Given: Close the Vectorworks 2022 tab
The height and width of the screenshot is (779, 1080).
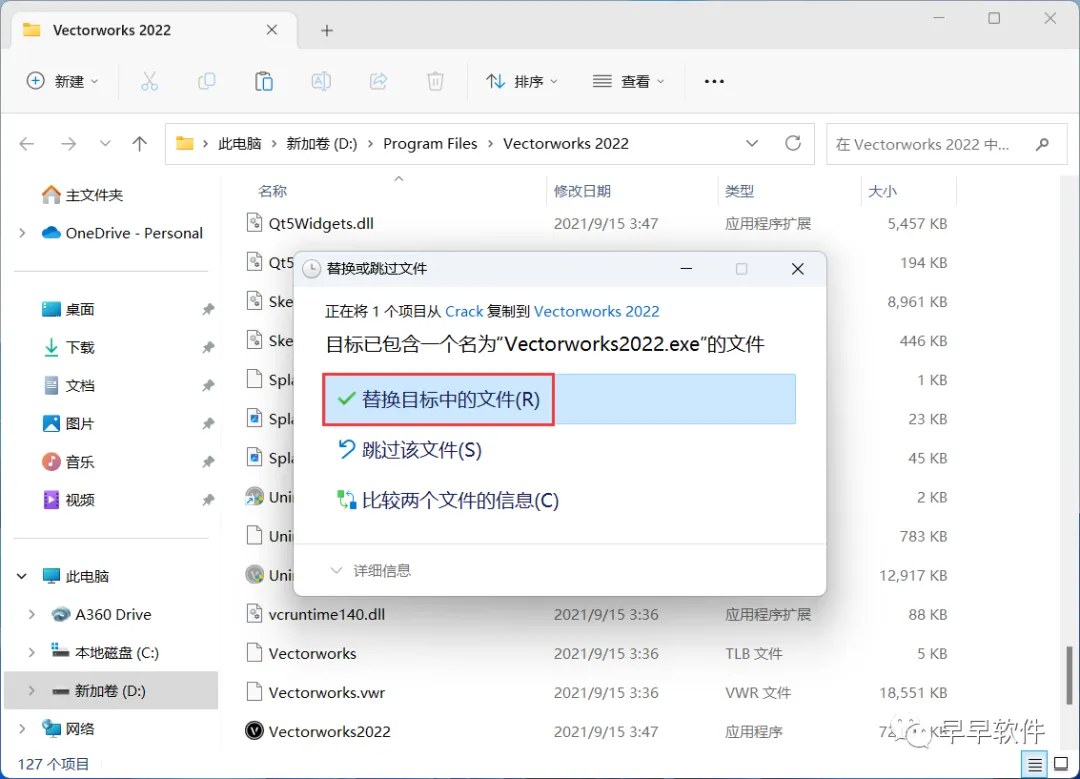Looking at the screenshot, I should pos(272,30).
